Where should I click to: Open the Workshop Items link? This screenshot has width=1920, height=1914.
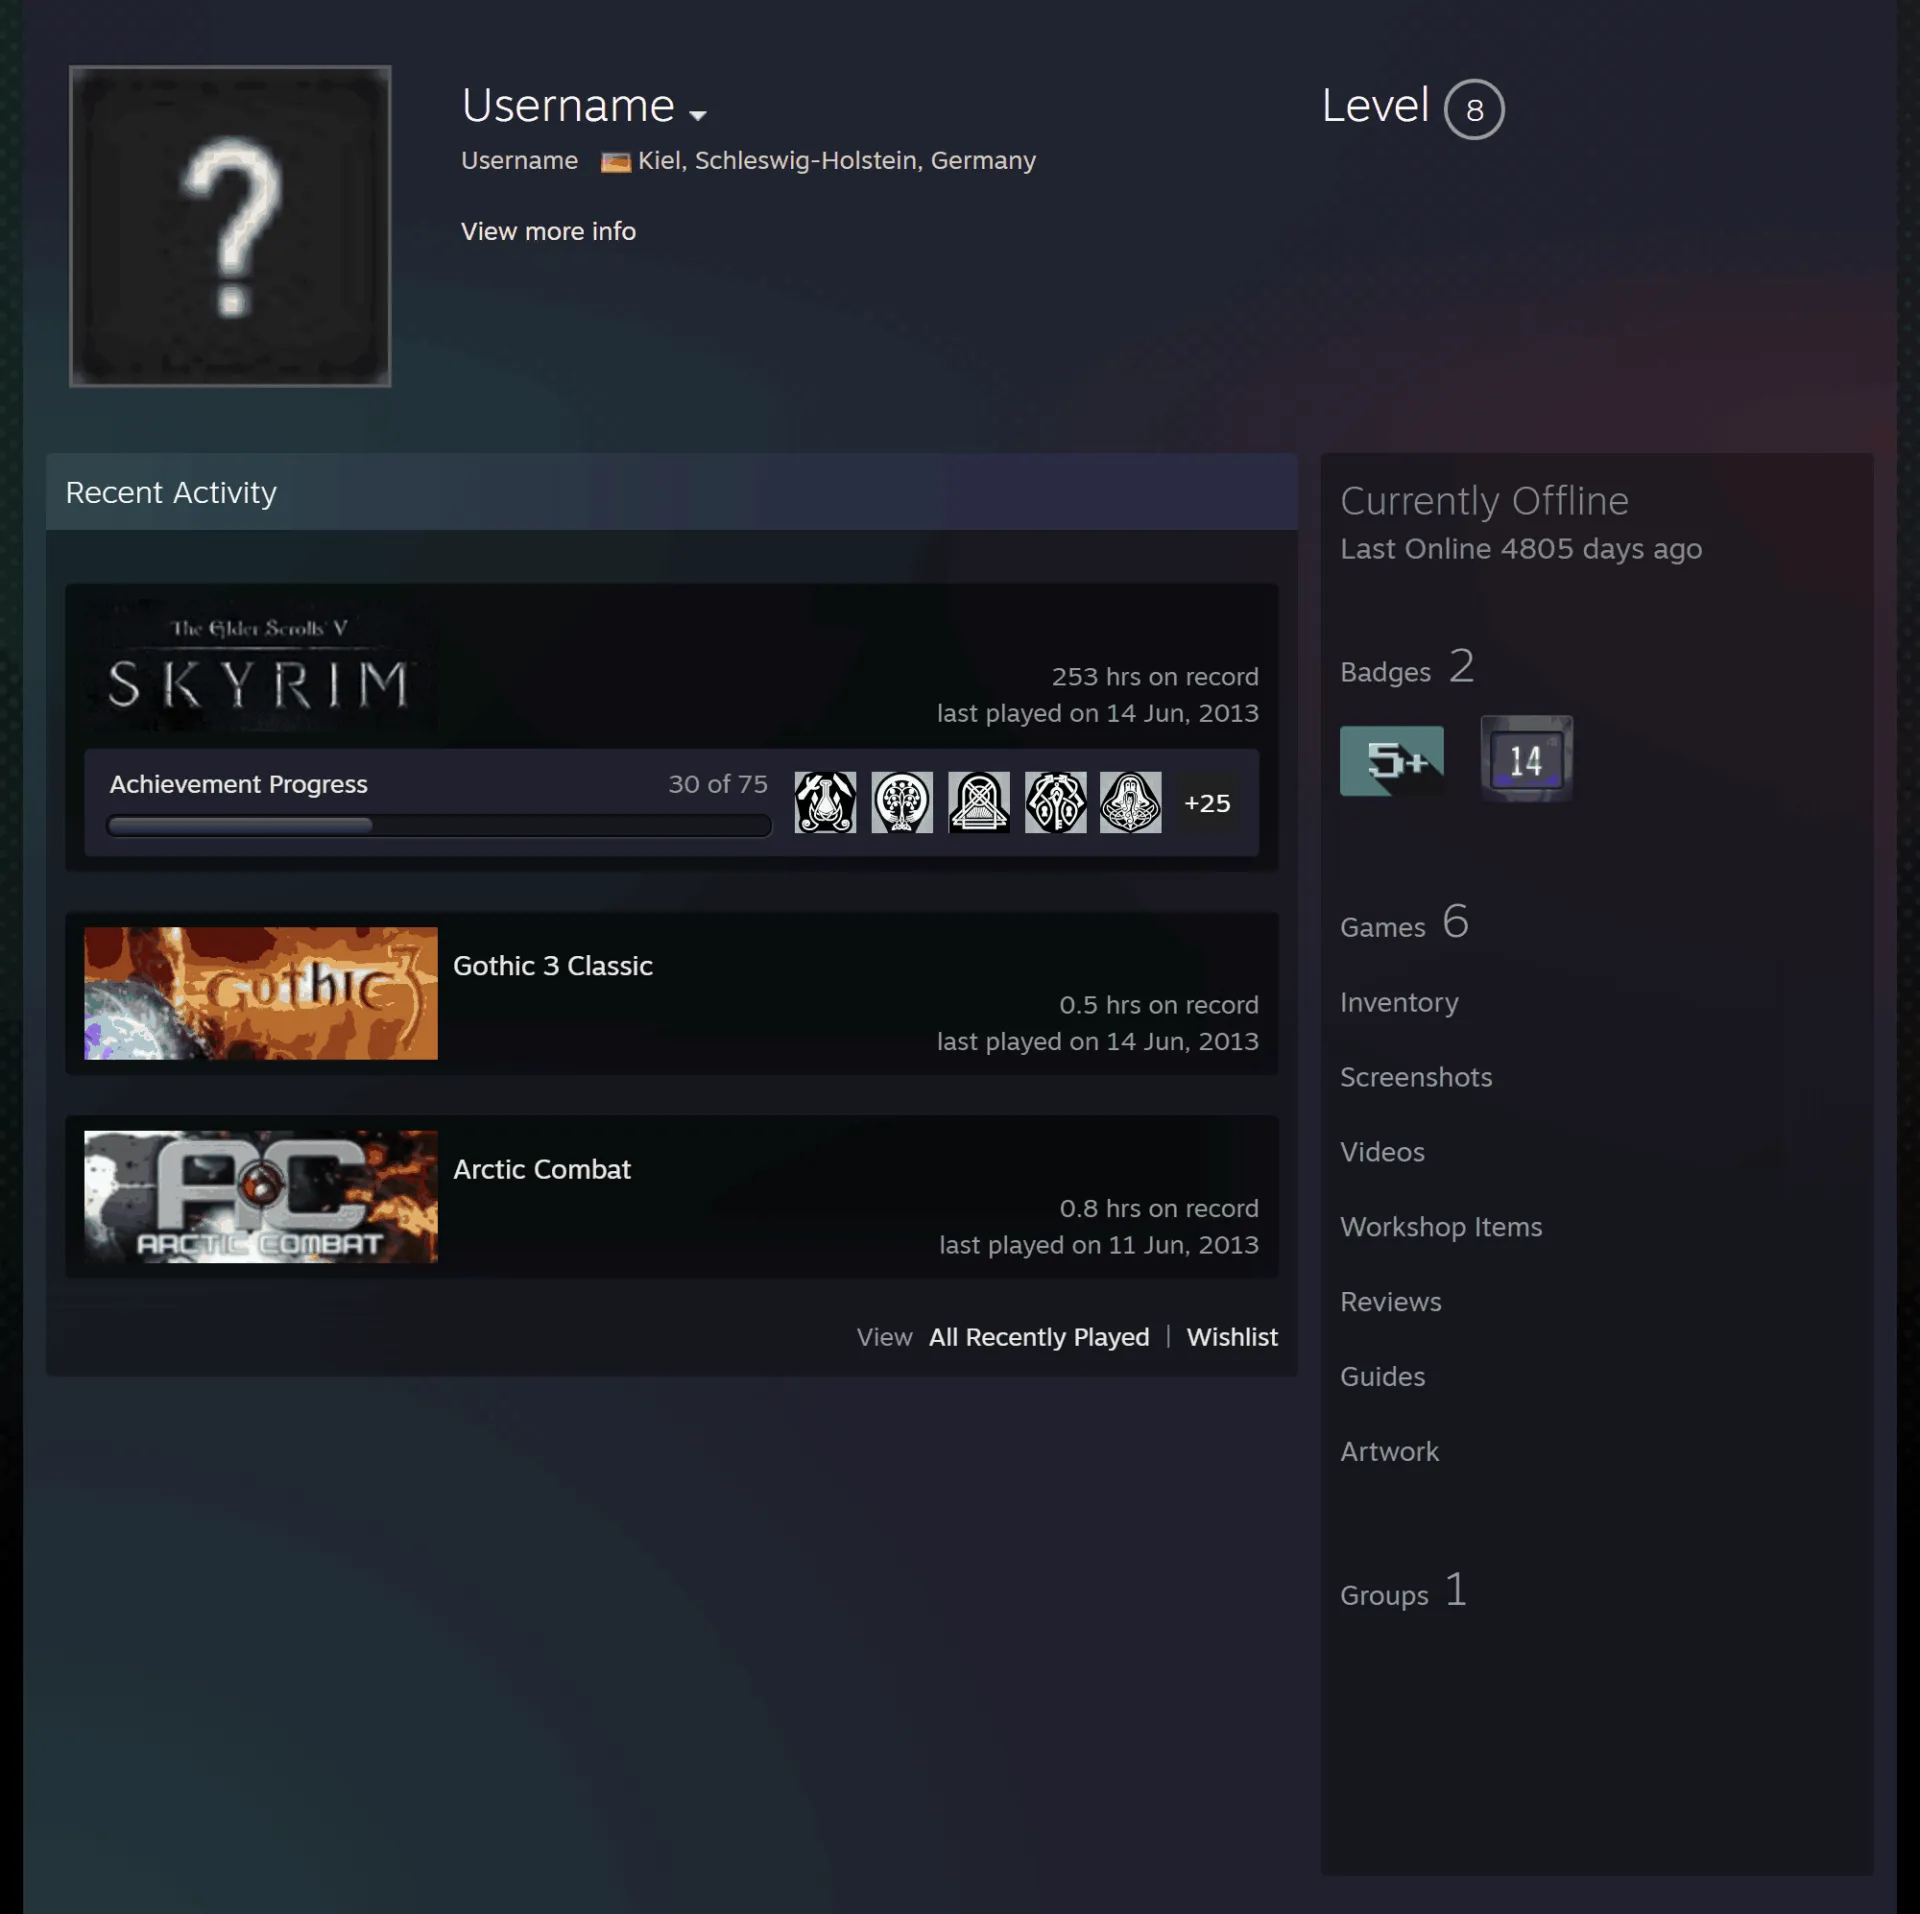point(1441,1227)
